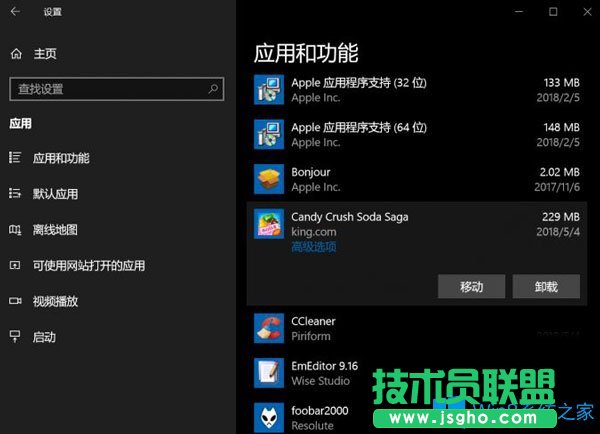The width and height of the screenshot is (600, 434).
Task: Click the Bonjour app icon
Action: [269, 179]
